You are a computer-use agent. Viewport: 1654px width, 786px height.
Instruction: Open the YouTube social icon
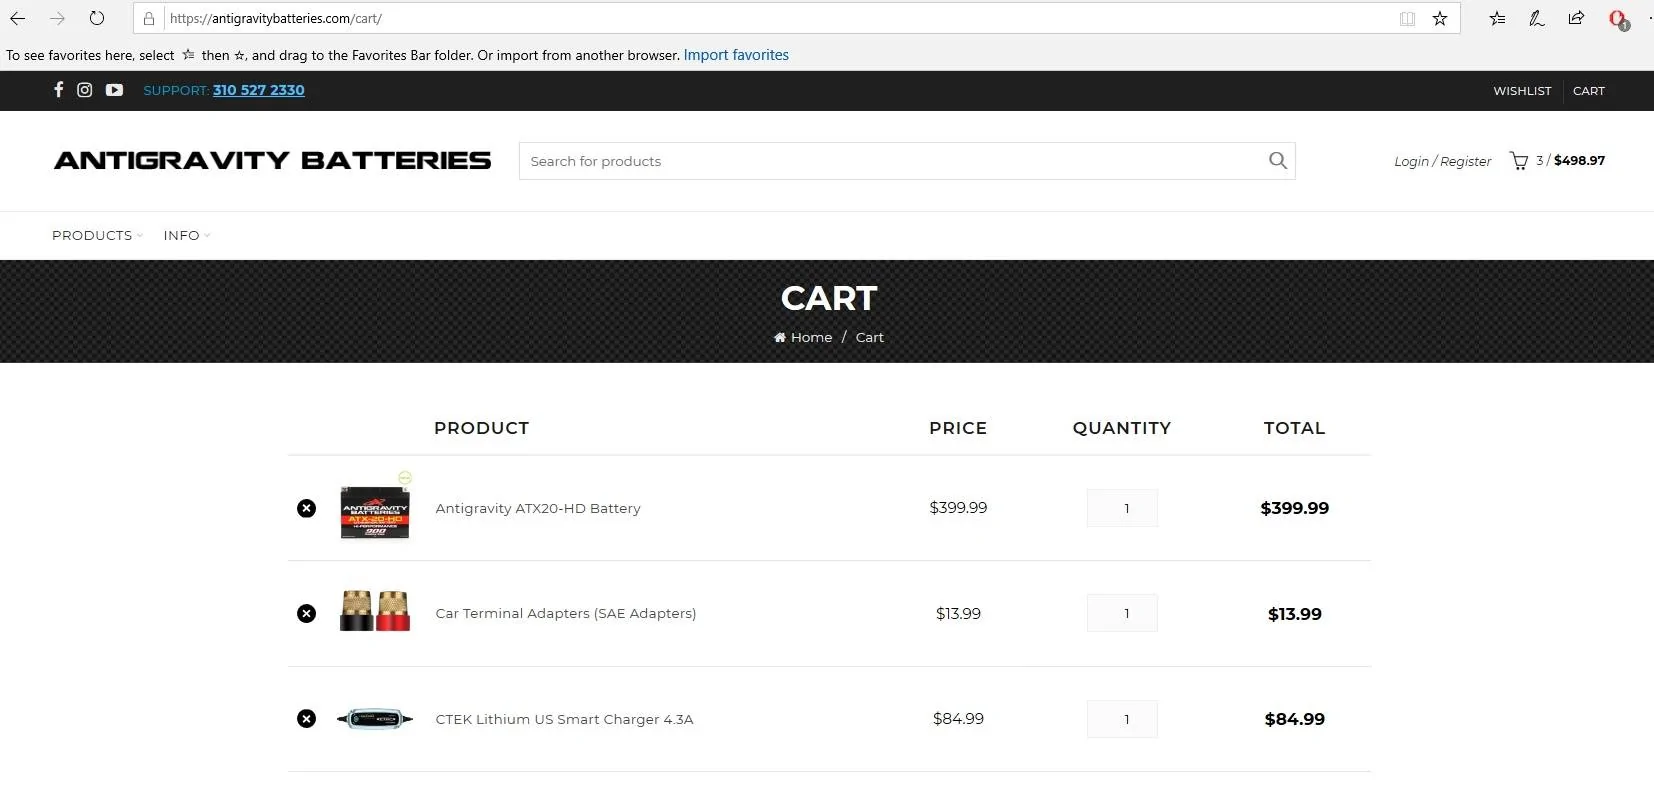pos(114,90)
